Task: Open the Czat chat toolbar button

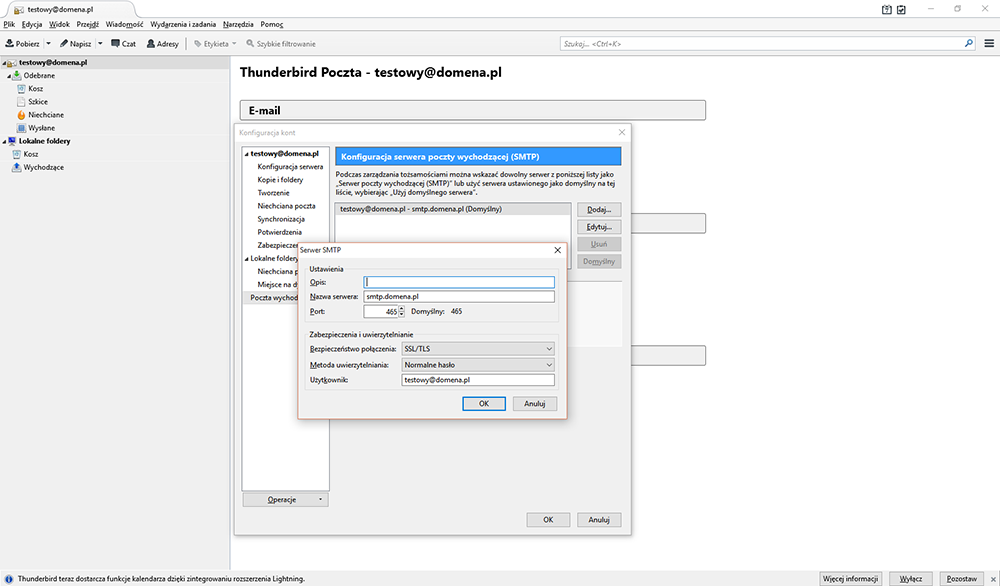Action: pyautogui.click(x=124, y=44)
